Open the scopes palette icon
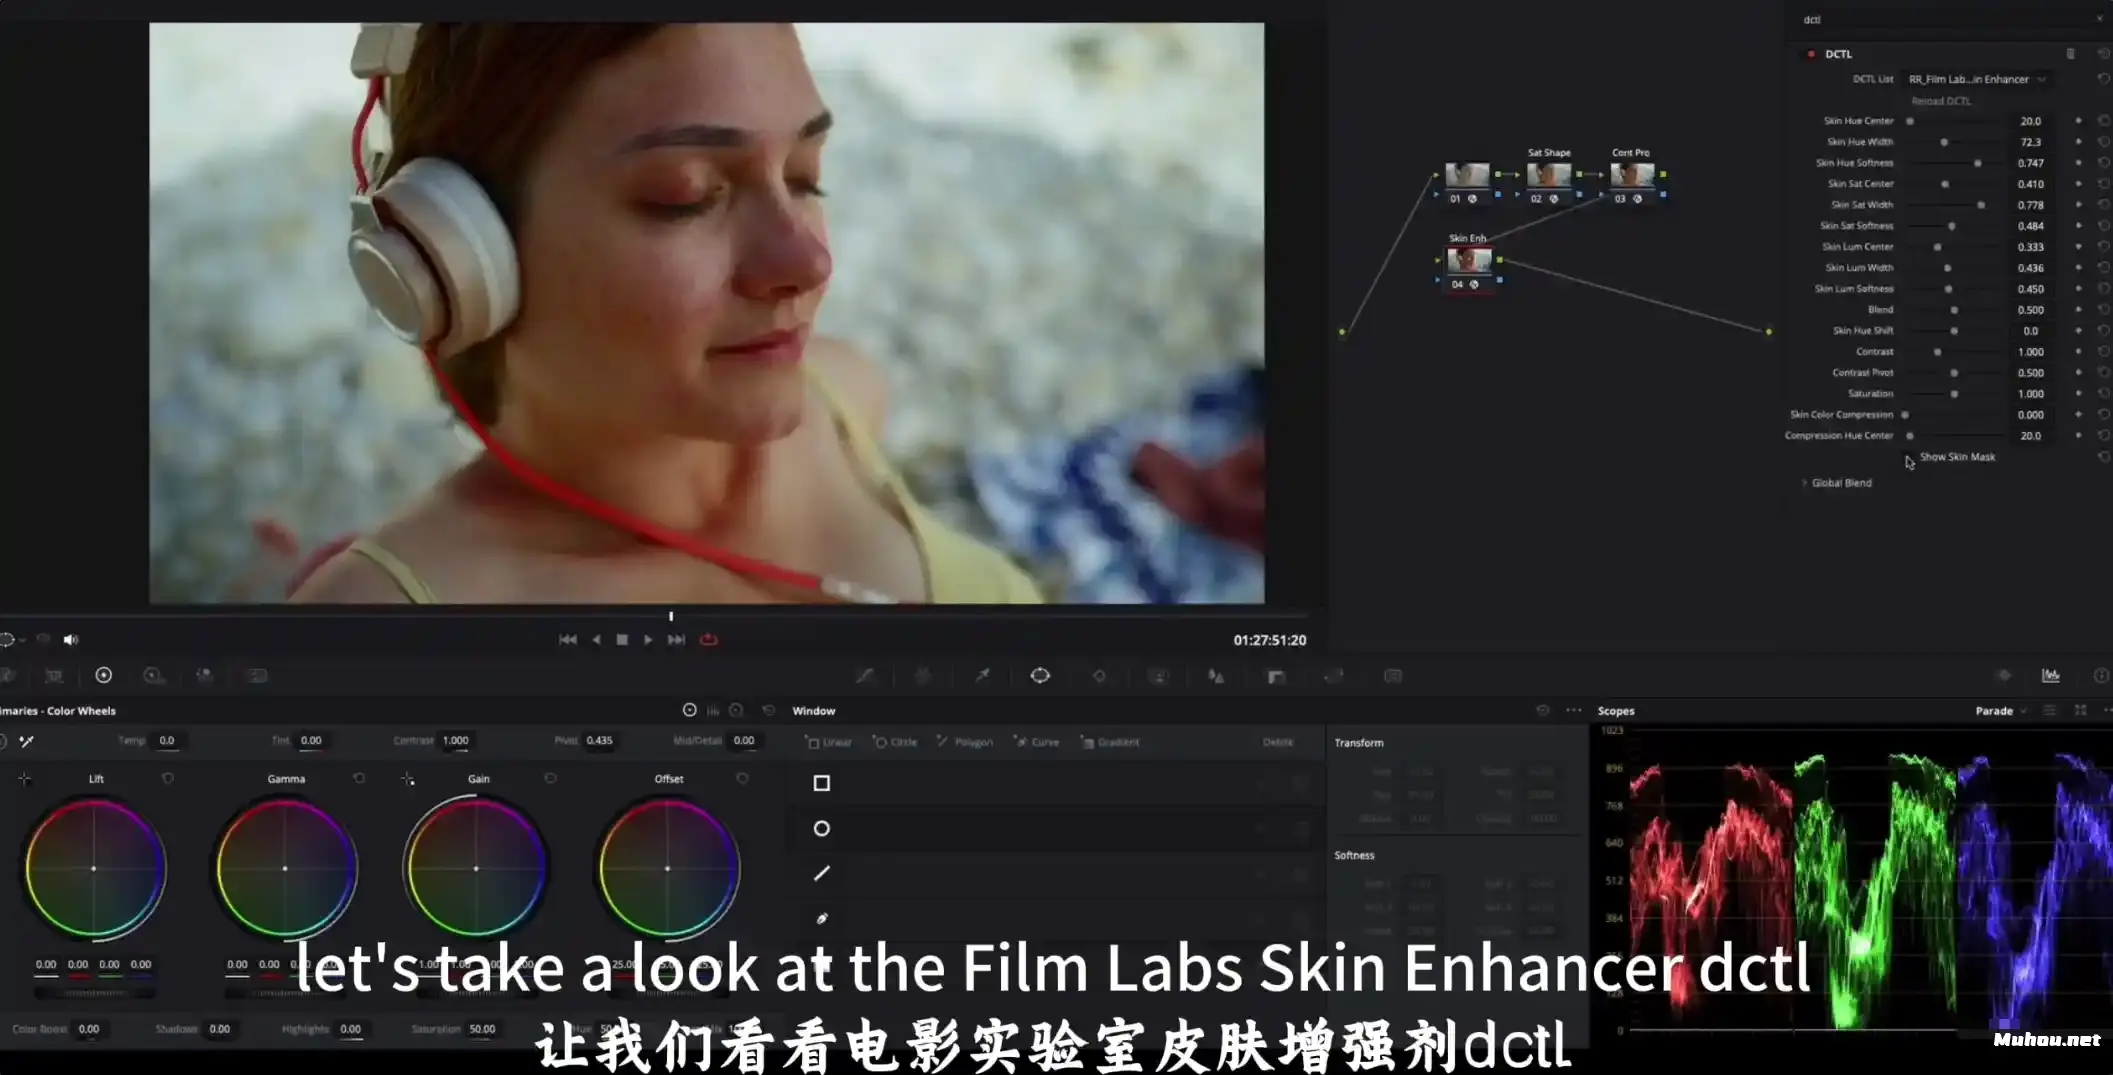The width and height of the screenshot is (2113, 1075). click(2050, 676)
